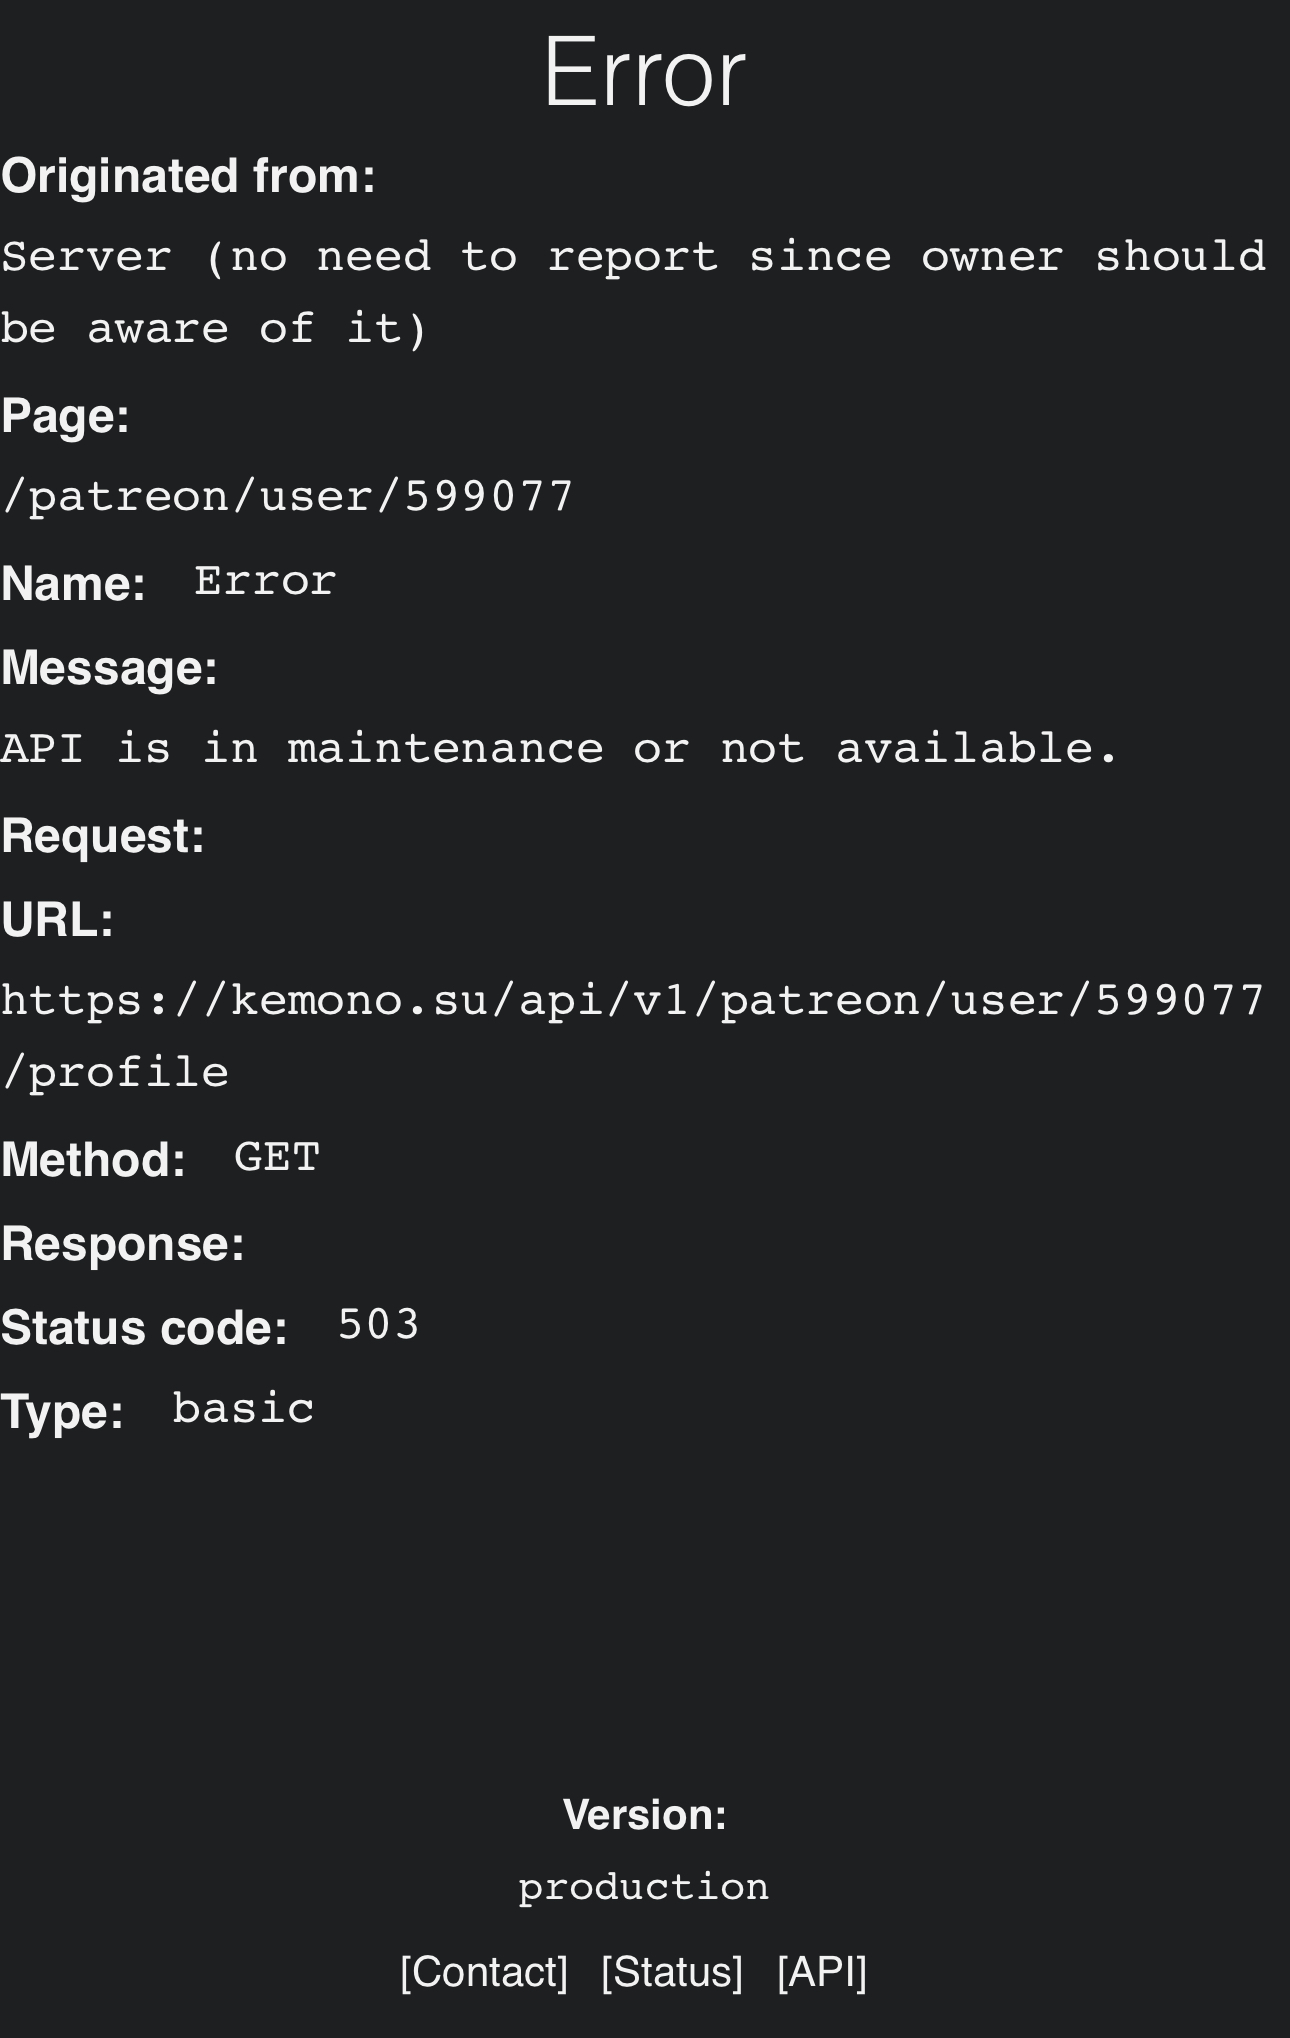Click the 'production' version text

(644, 1887)
